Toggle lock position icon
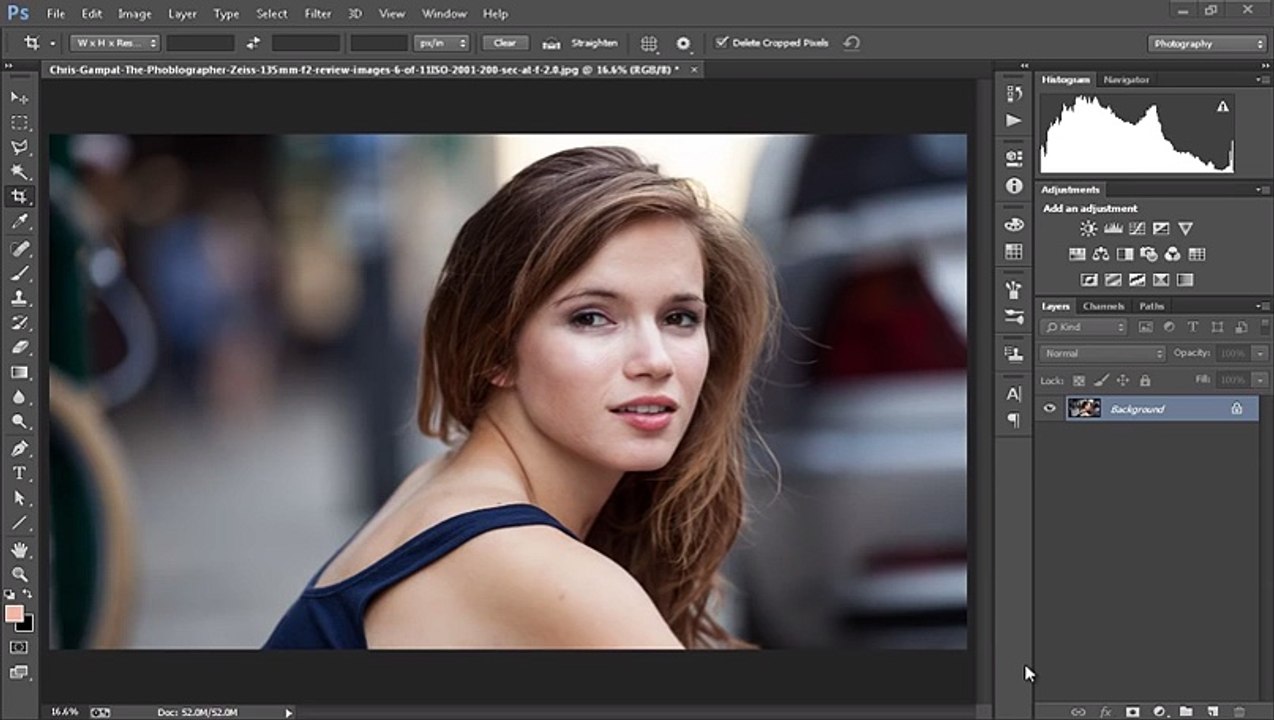 (1122, 380)
